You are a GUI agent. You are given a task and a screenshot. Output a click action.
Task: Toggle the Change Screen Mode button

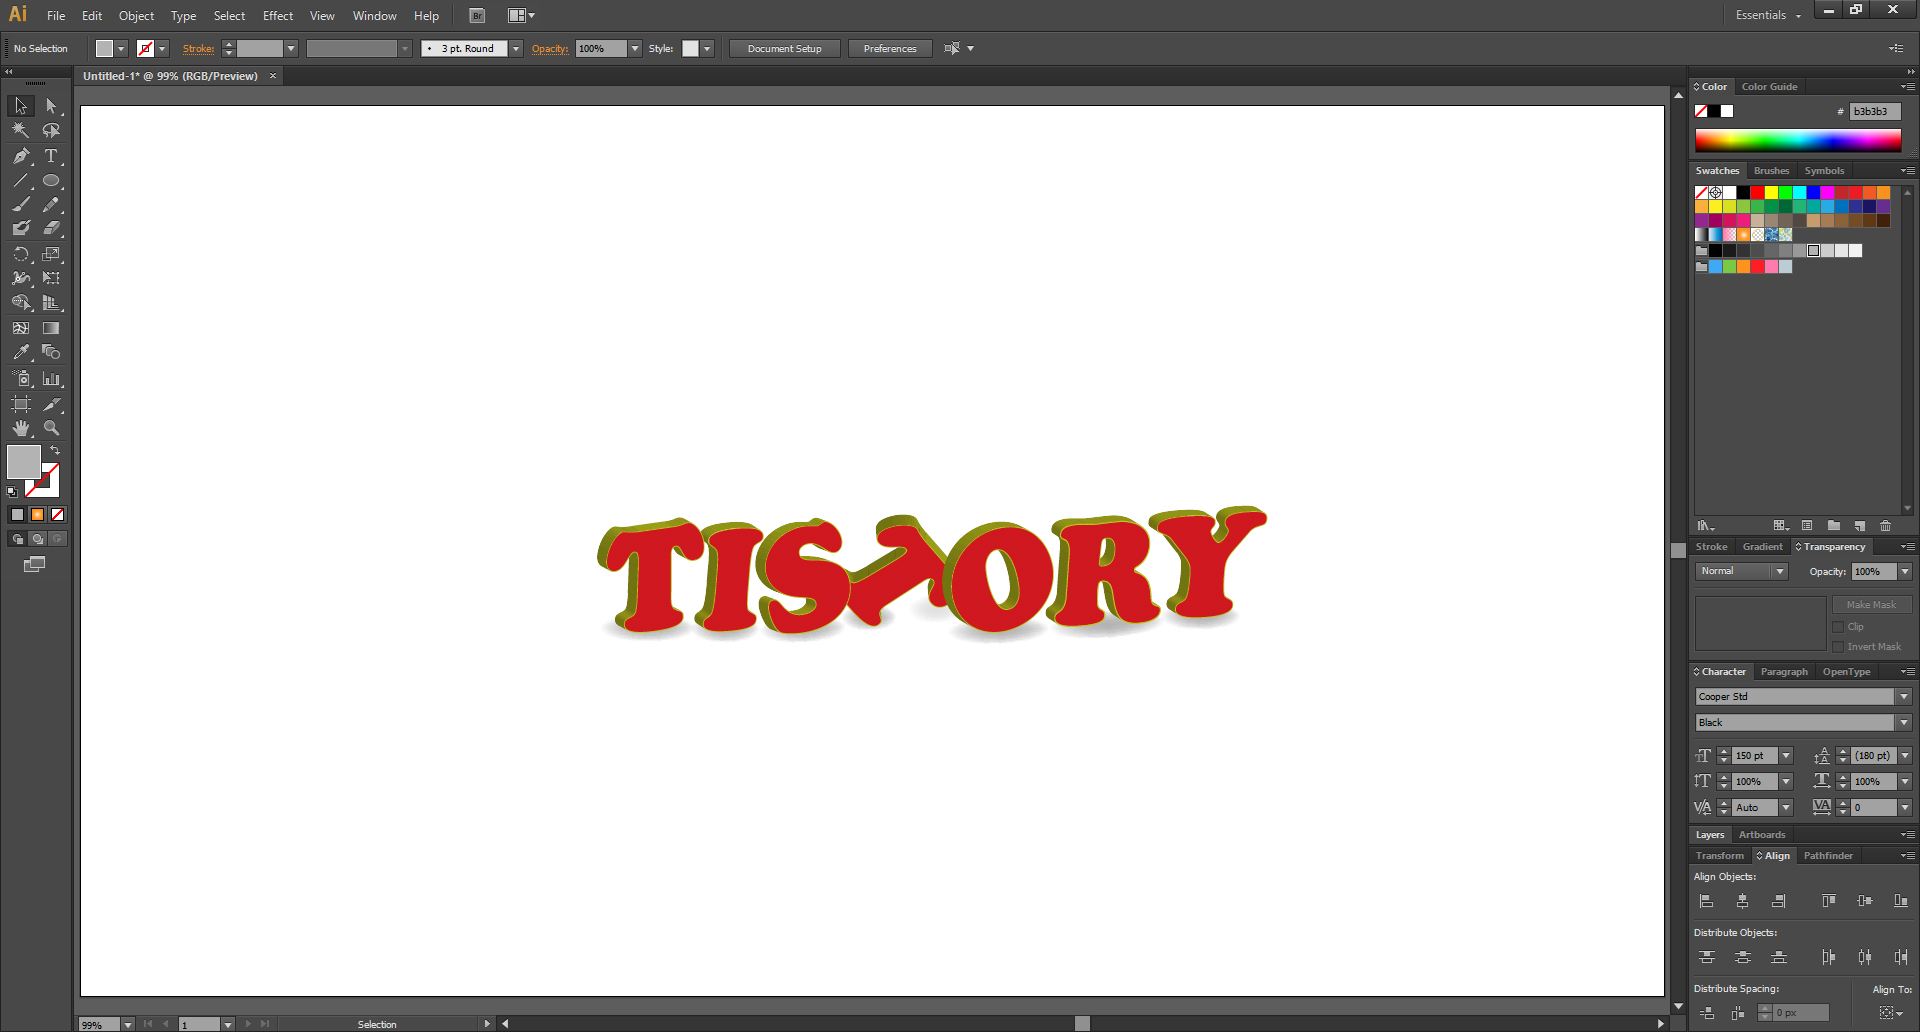coord(35,565)
